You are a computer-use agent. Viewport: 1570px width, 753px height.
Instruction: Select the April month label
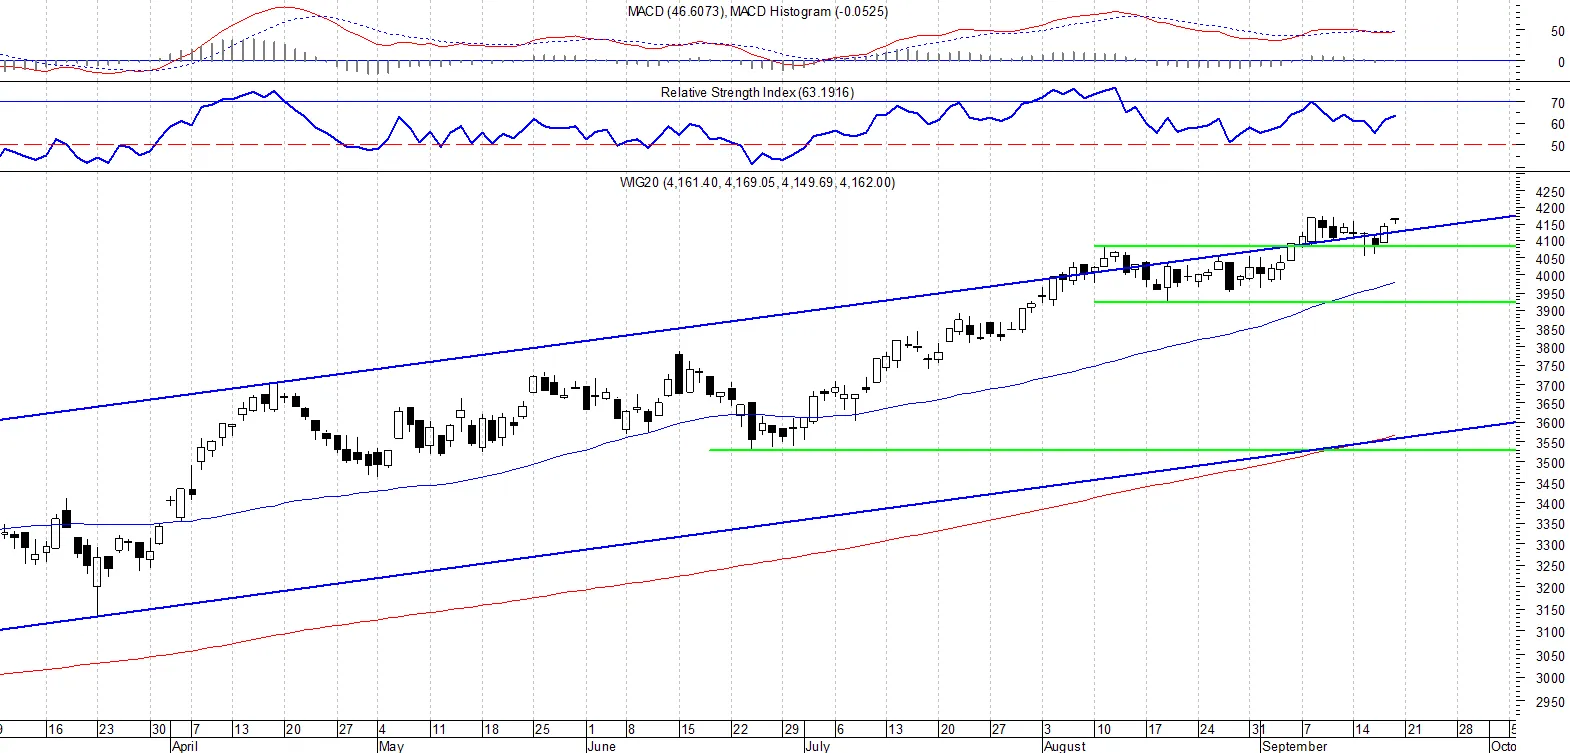(185, 746)
